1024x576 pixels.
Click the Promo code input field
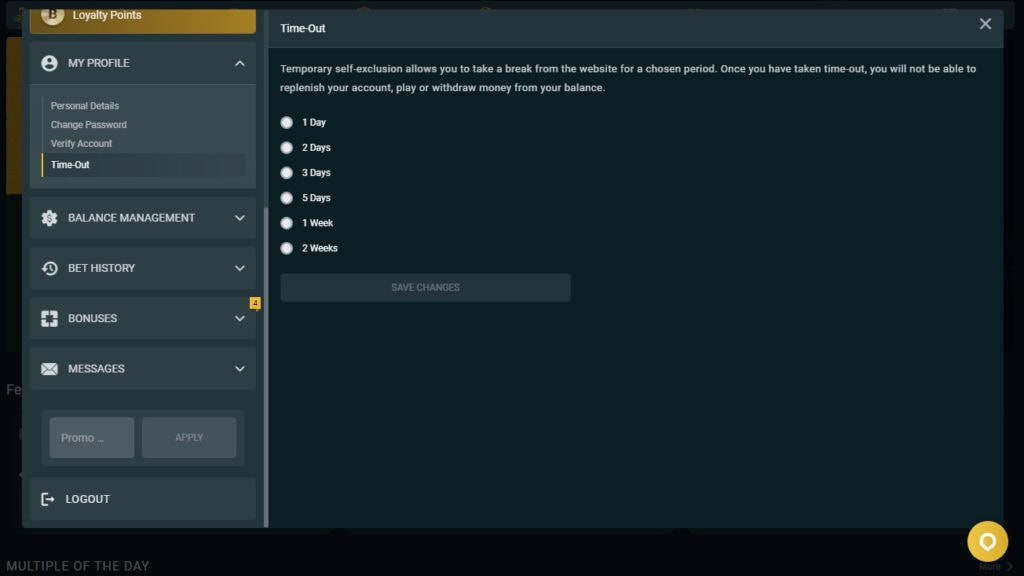pos(92,438)
